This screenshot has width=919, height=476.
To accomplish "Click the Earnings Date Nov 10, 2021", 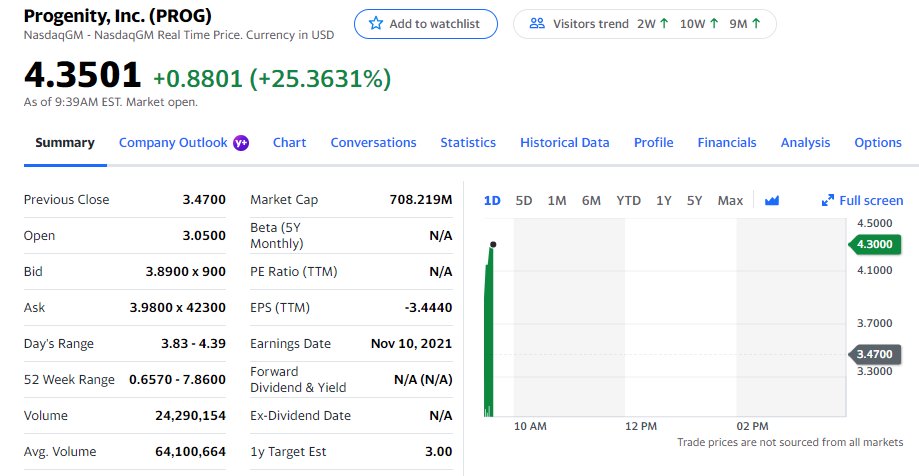I will point(411,344).
